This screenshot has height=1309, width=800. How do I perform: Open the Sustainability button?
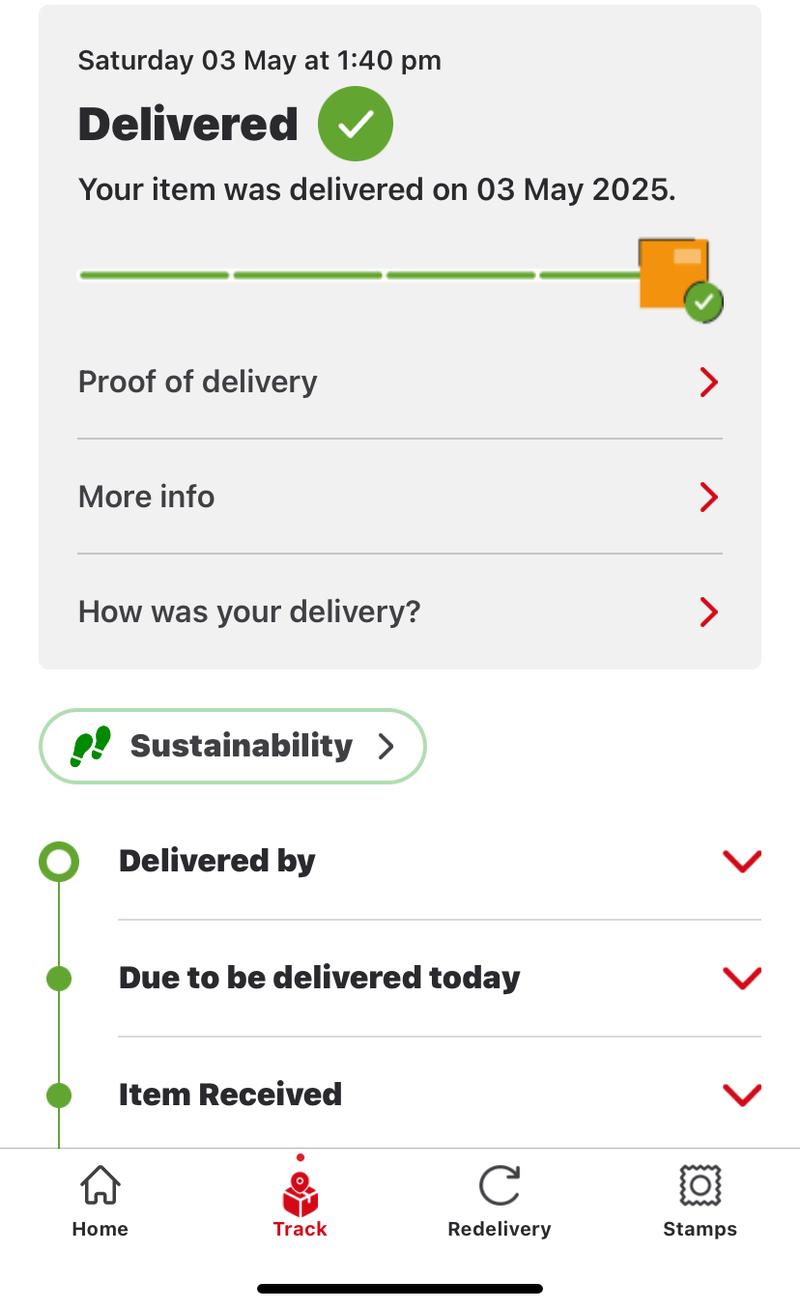click(x=232, y=746)
